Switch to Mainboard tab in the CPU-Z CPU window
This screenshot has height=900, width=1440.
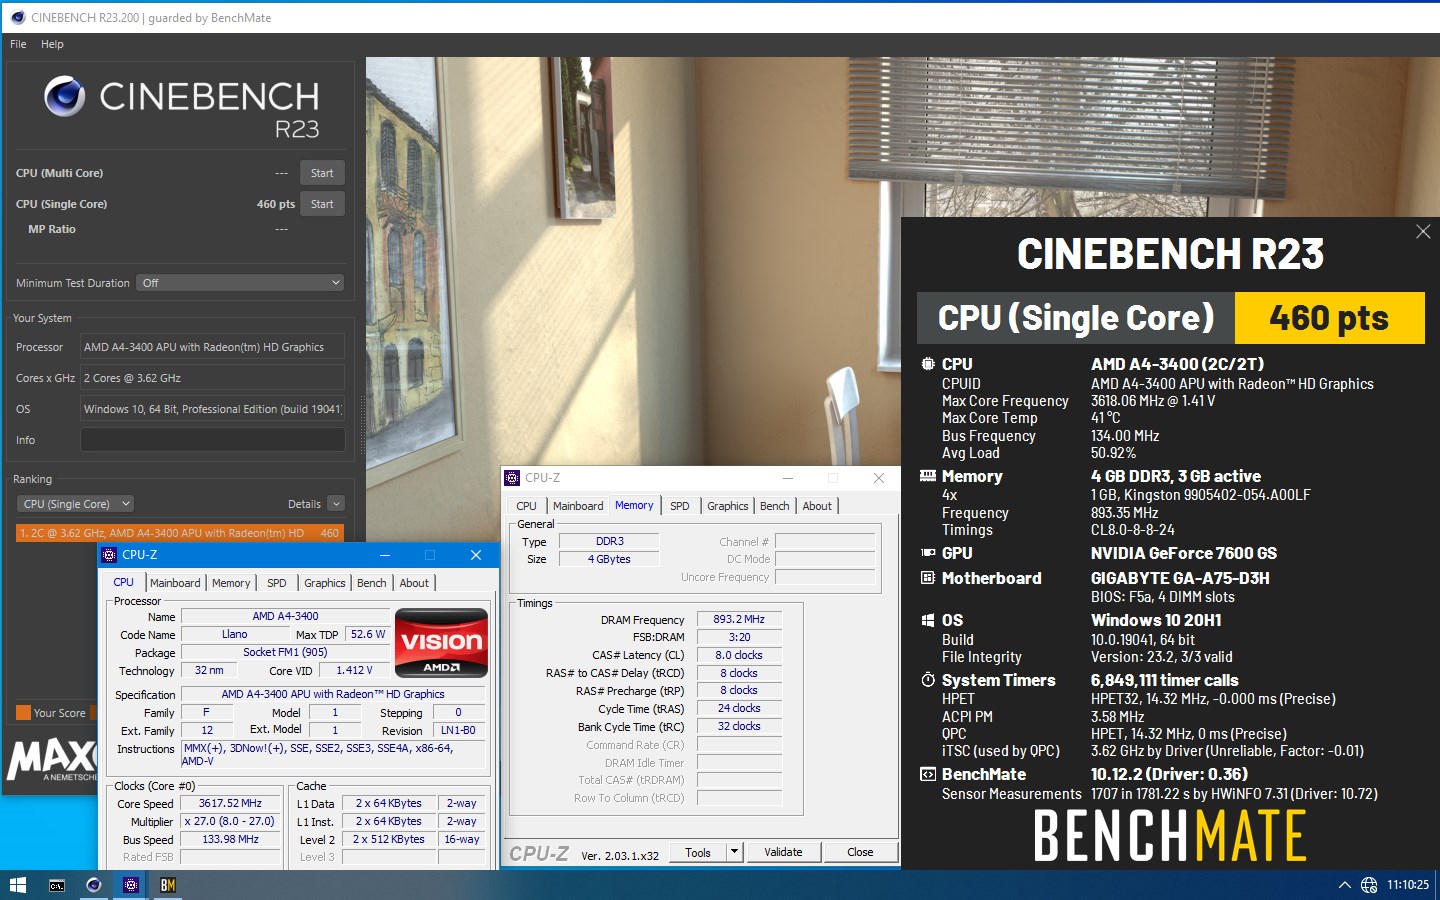coord(175,583)
